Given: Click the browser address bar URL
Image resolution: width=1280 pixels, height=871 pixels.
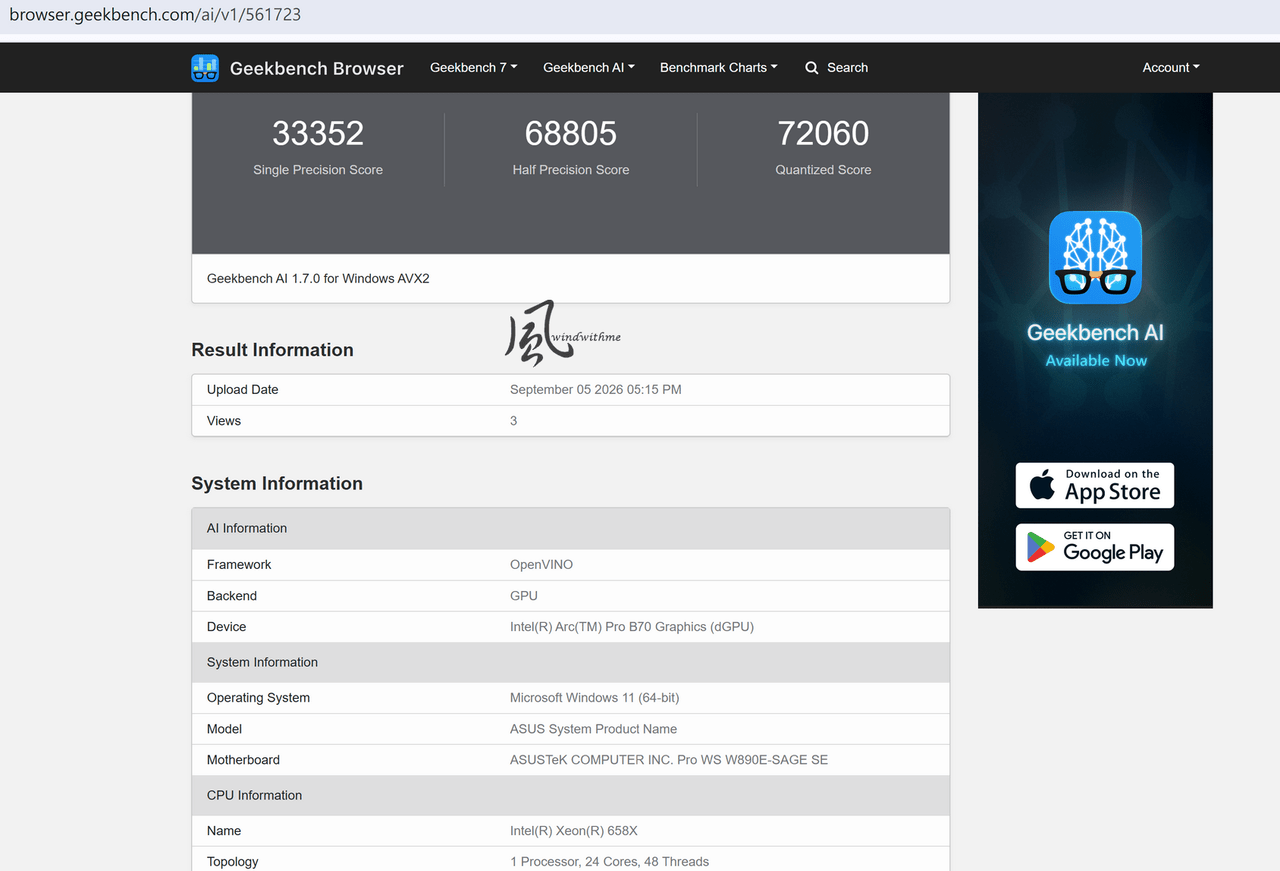Looking at the screenshot, I should (x=155, y=15).
